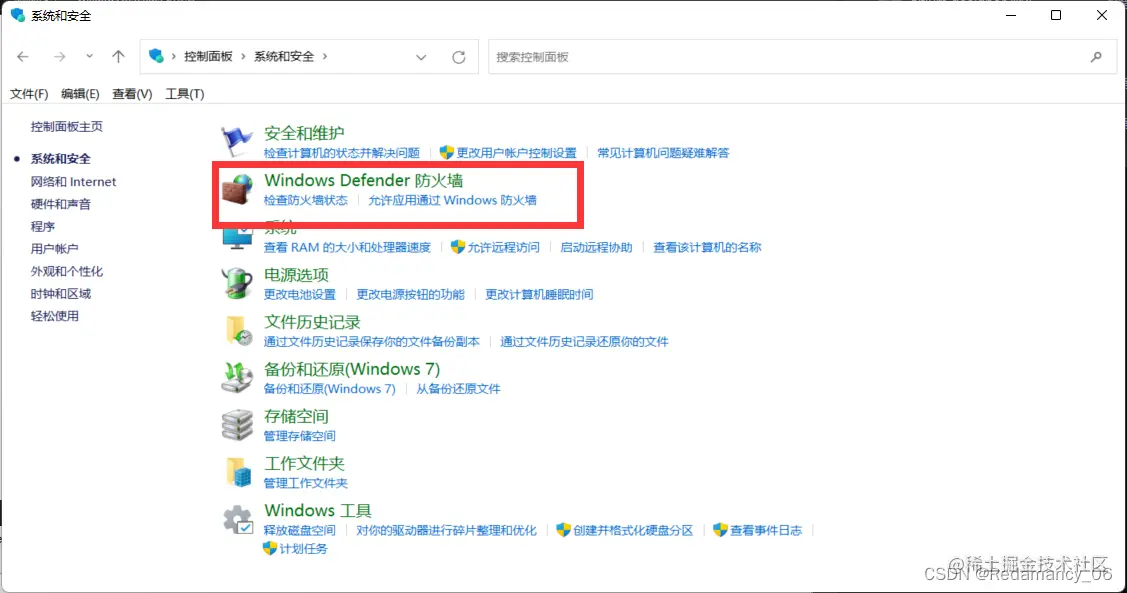Screen dimensions: 1127x593
Task: Click 更改电池设置 link
Action: [300, 295]
